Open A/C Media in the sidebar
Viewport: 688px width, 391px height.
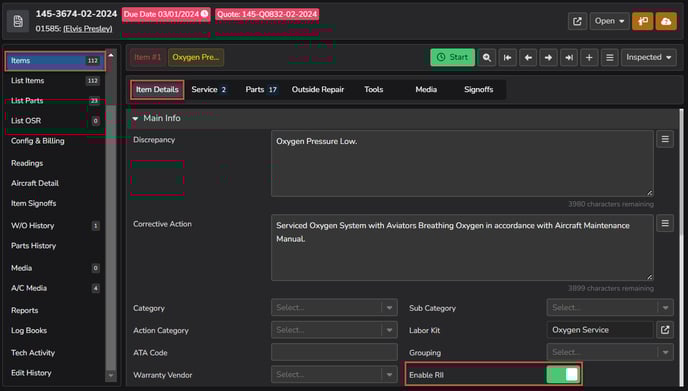point(55,288)
